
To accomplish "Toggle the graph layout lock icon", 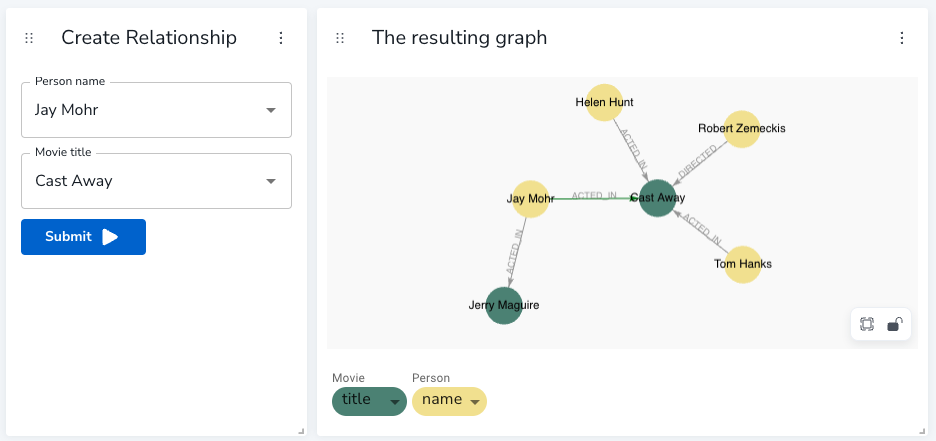I will (894, 324).
